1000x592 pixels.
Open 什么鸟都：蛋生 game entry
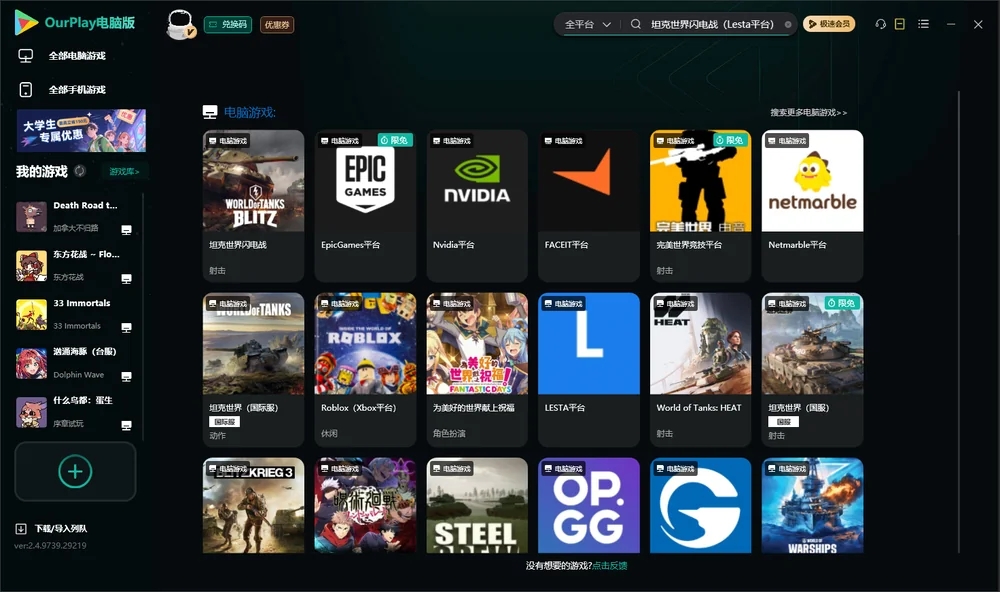point(75,412)
